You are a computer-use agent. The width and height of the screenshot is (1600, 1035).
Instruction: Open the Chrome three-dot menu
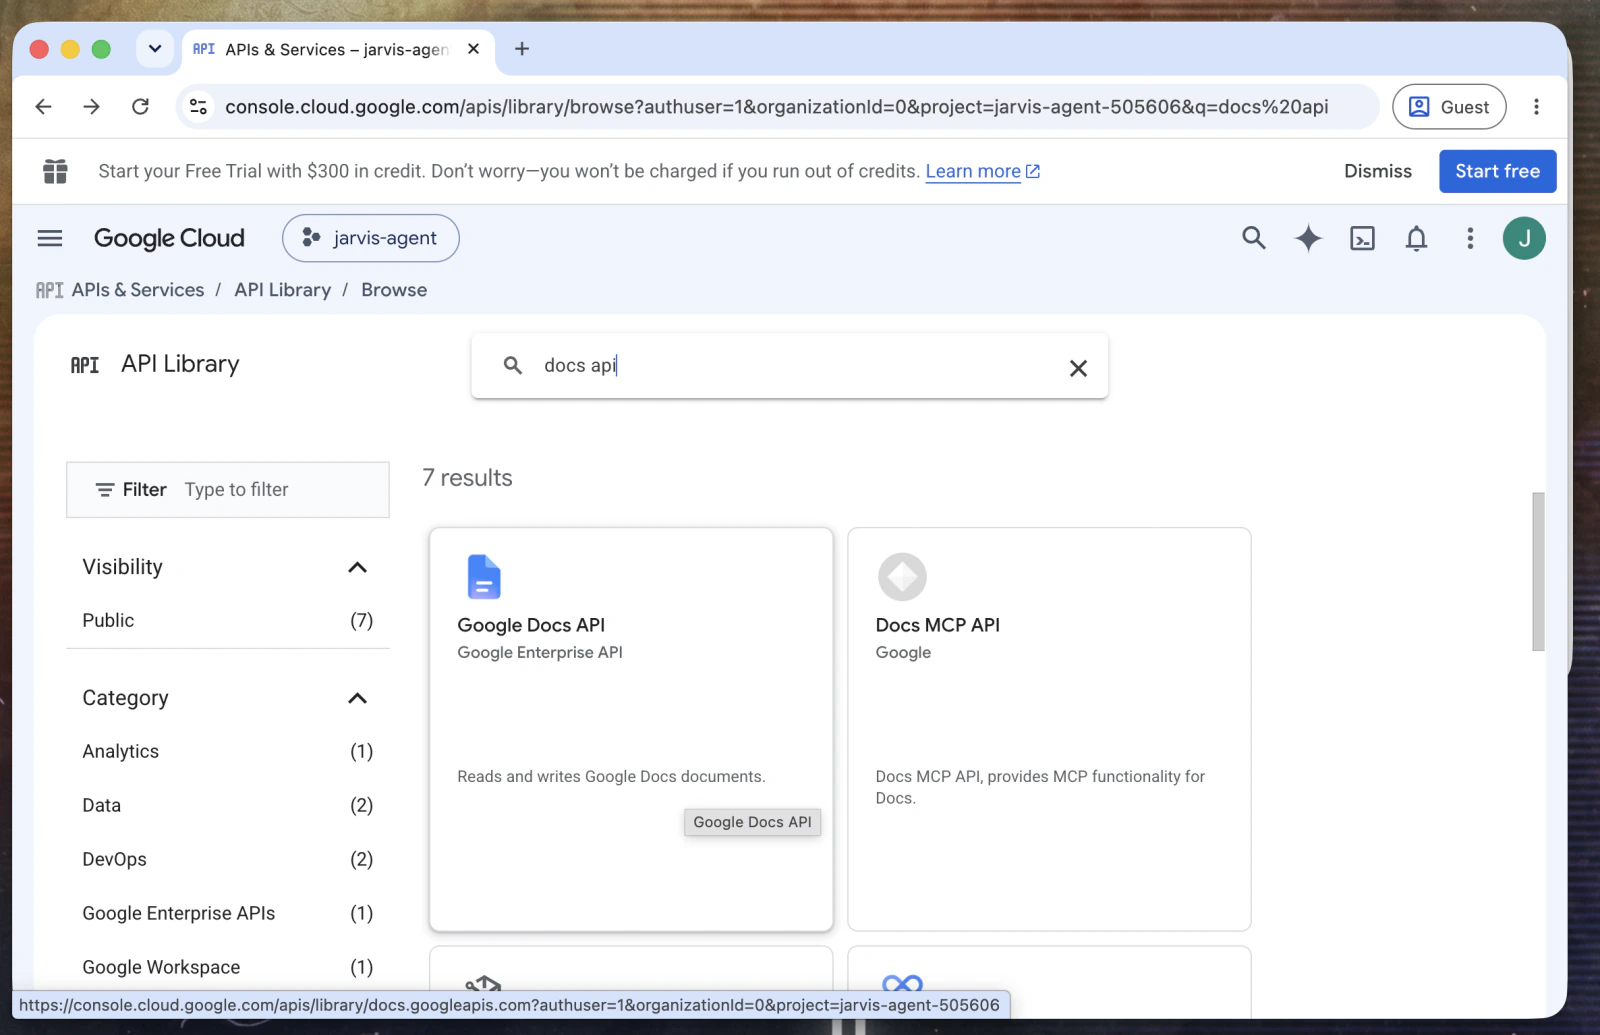[1536, 107]
